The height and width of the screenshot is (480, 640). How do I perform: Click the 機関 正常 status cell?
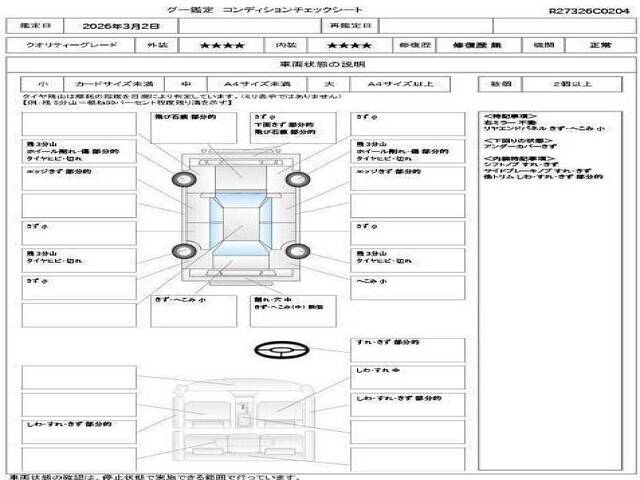(597, 46)
